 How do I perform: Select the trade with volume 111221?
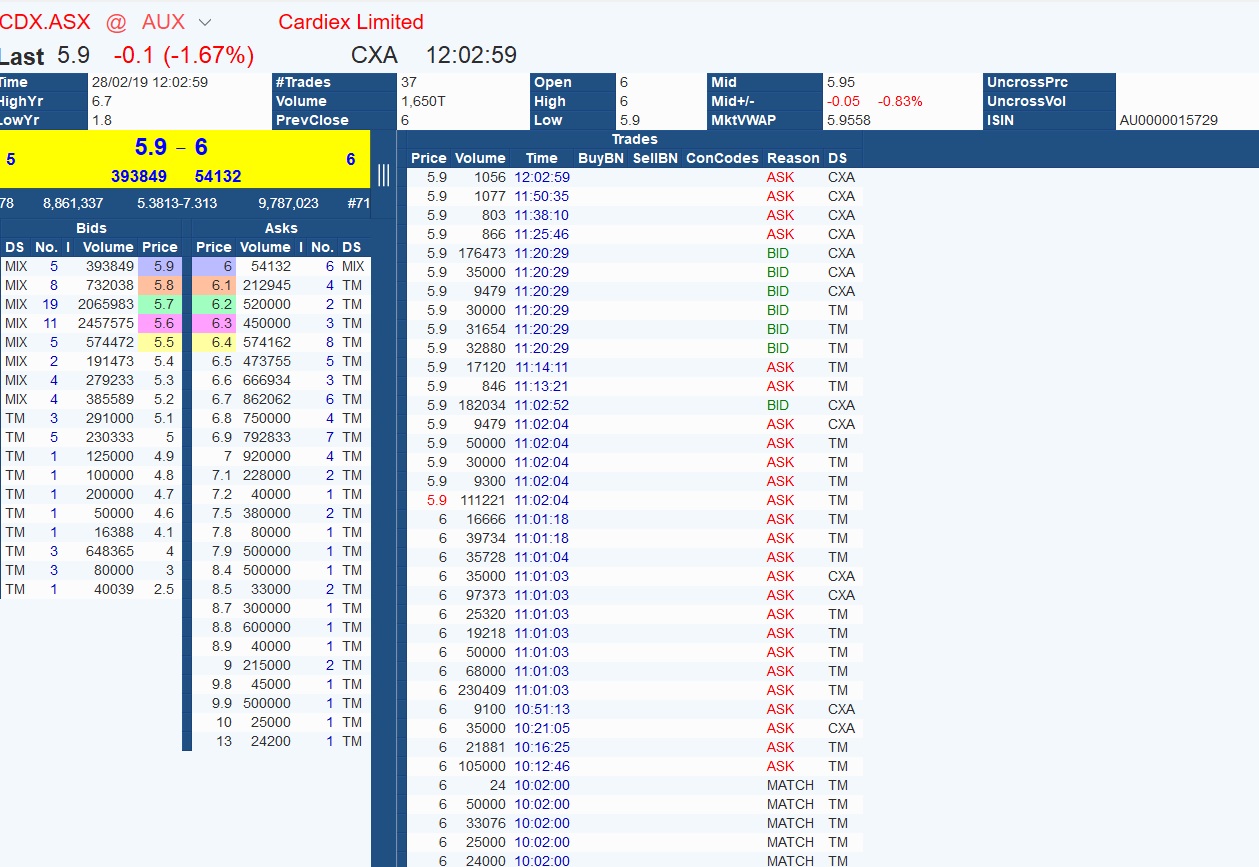[x=635, y=500]
